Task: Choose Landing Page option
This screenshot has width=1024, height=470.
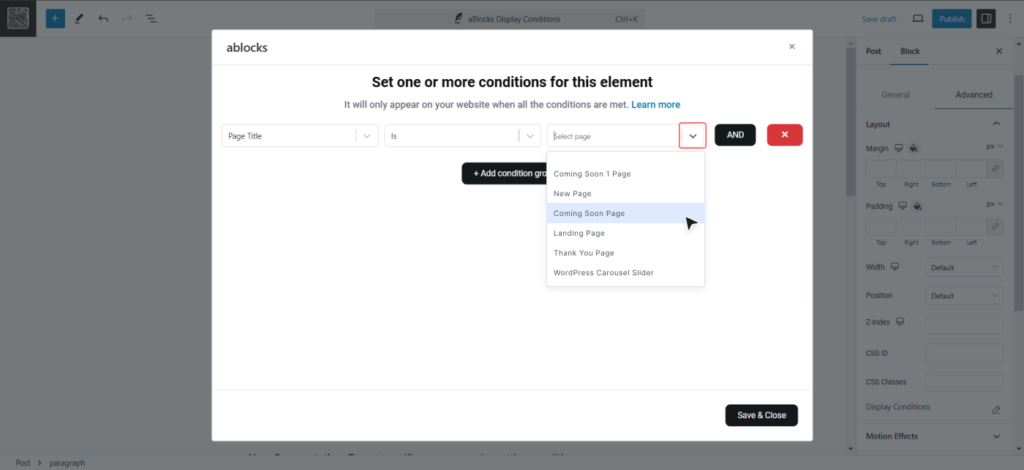Action: (x=626, y=232)
